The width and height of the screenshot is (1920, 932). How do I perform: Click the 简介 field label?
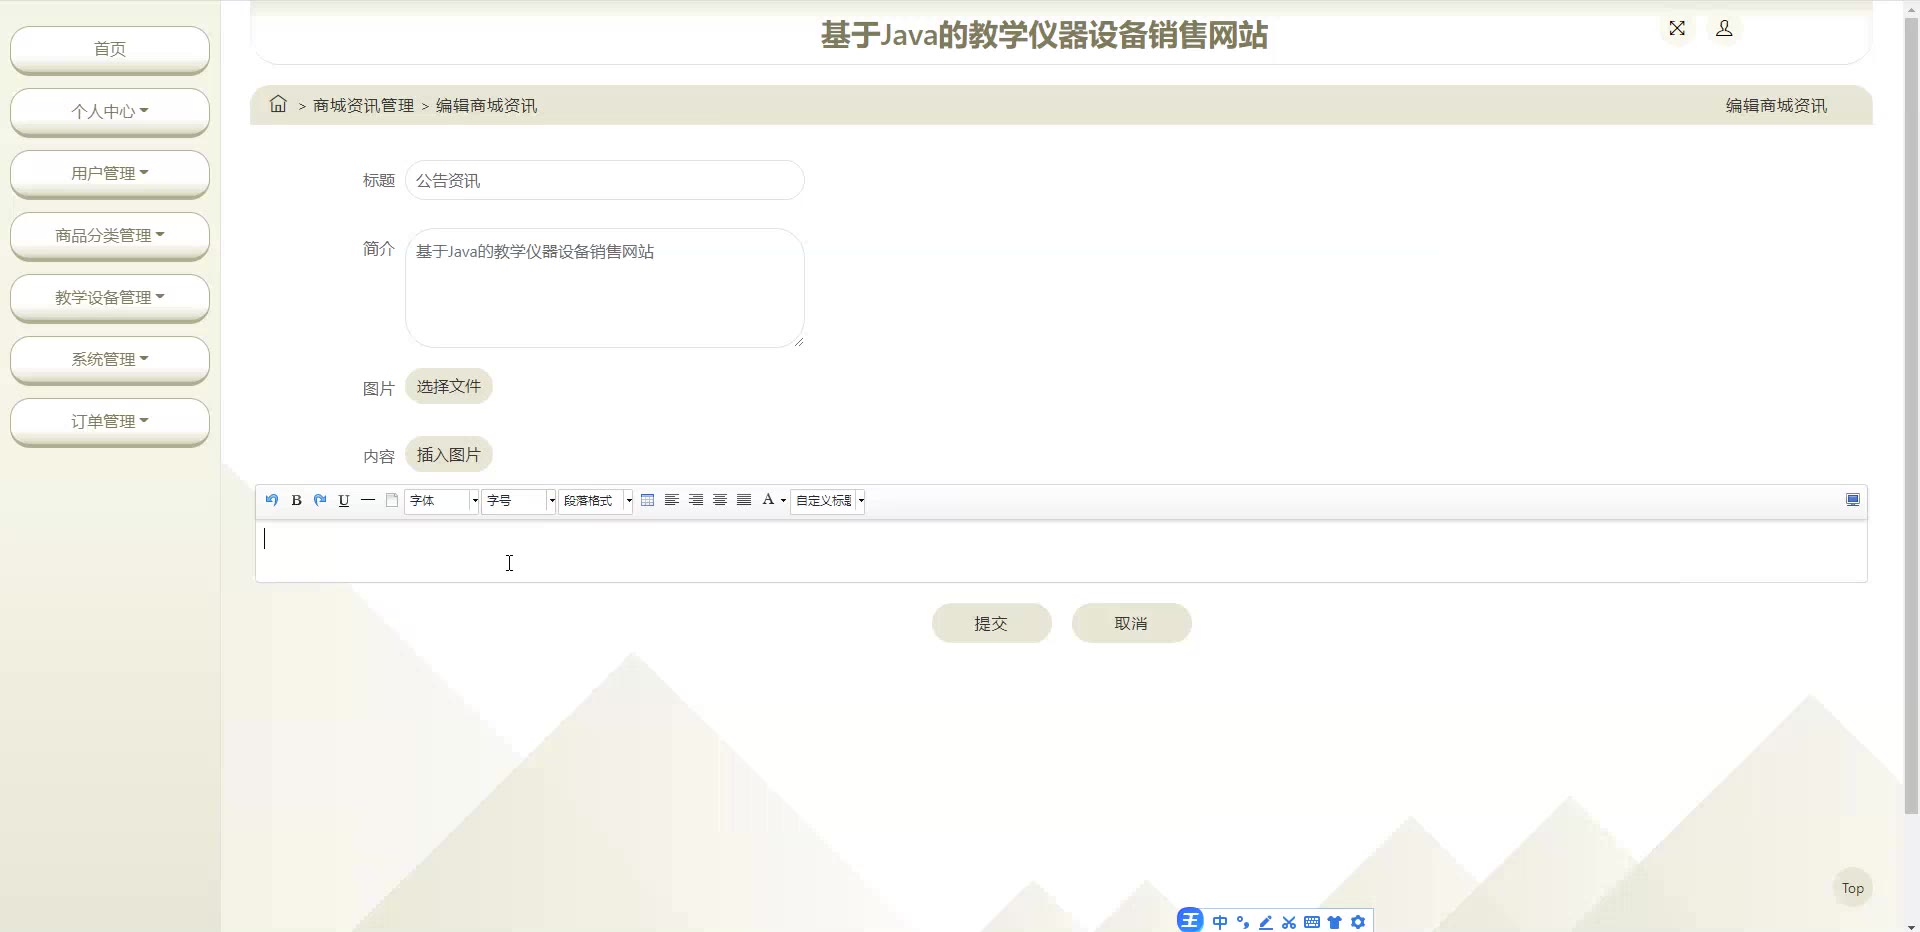[x=379, y=248]
